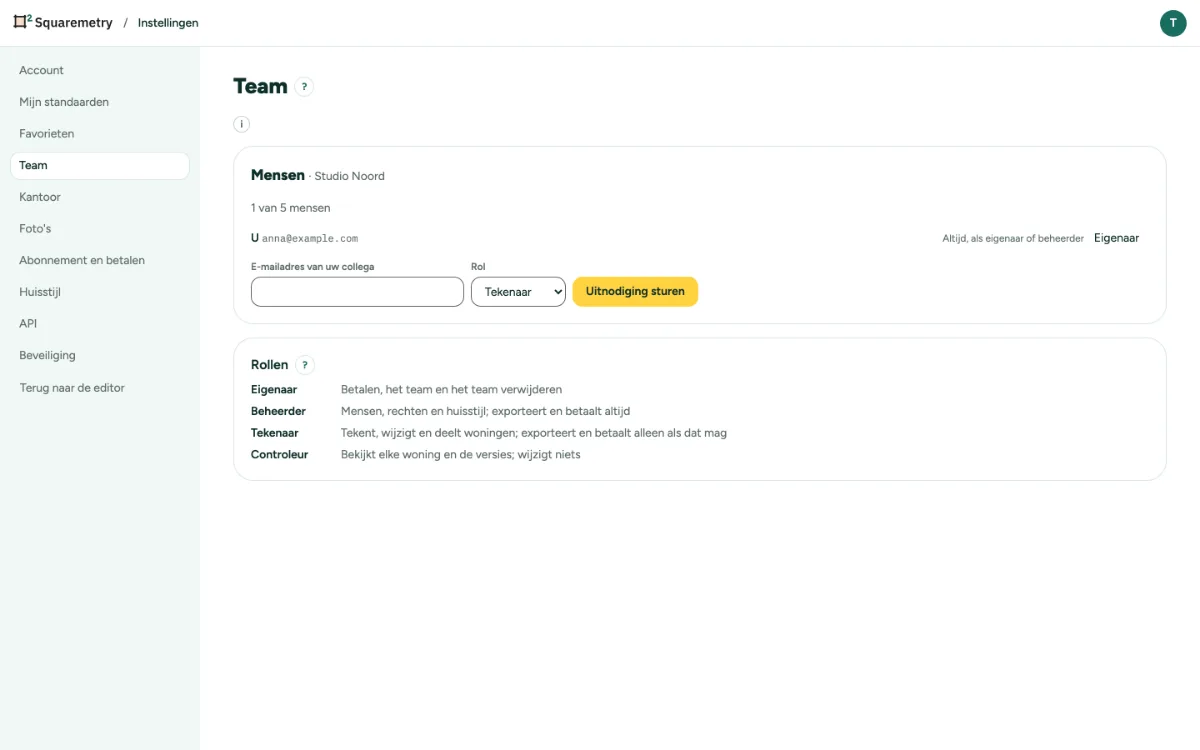Open Beveiliging settings
The image size is (1200, 750).
(99, 355)
